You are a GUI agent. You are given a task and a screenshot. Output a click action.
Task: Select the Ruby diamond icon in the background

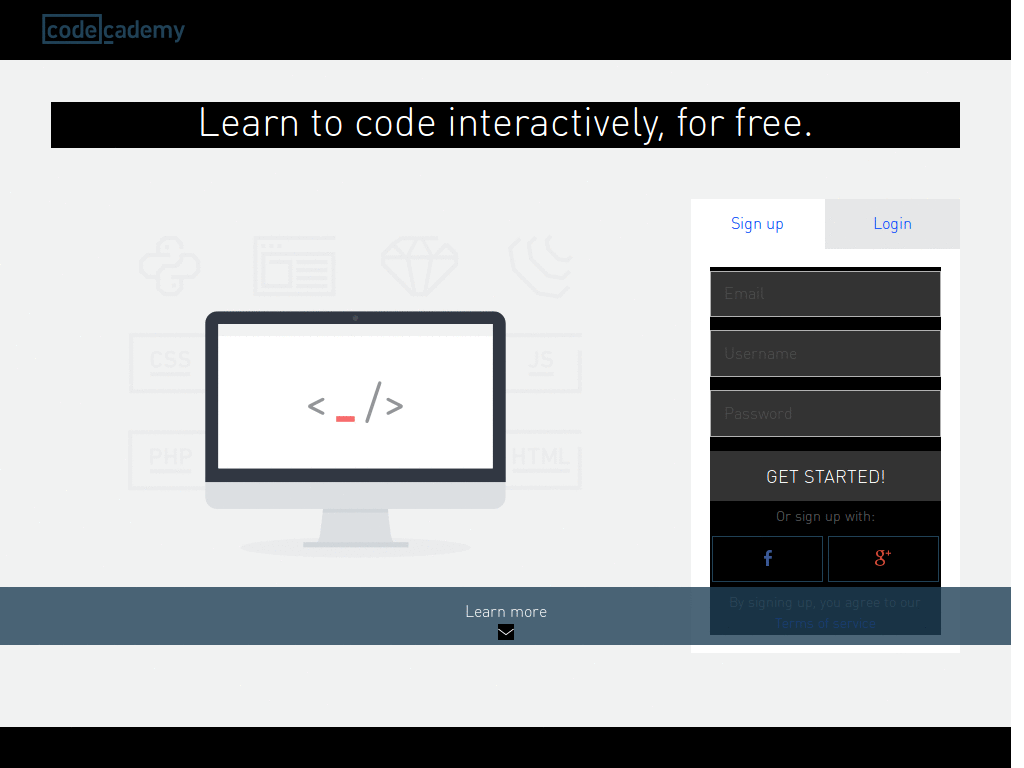click(x=419, y=267)
